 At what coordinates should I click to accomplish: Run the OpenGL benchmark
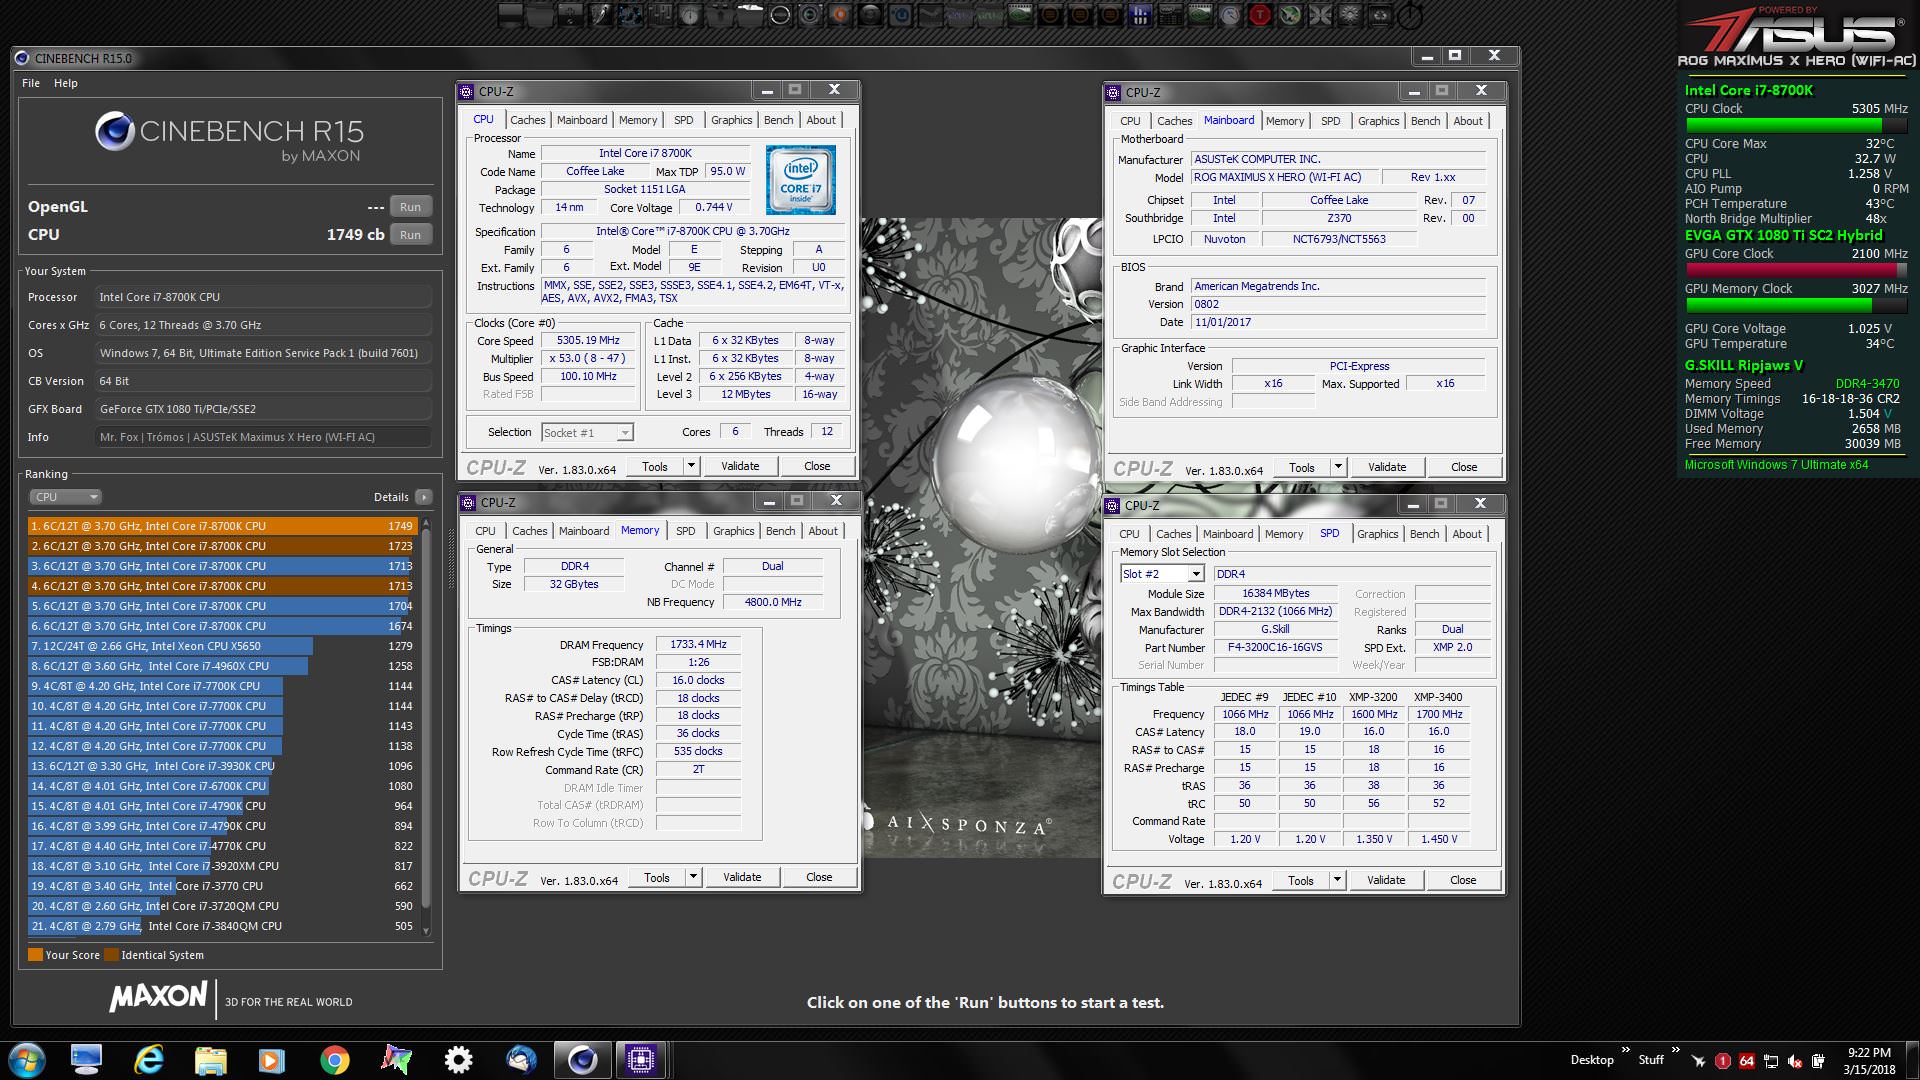click(410, 207)
